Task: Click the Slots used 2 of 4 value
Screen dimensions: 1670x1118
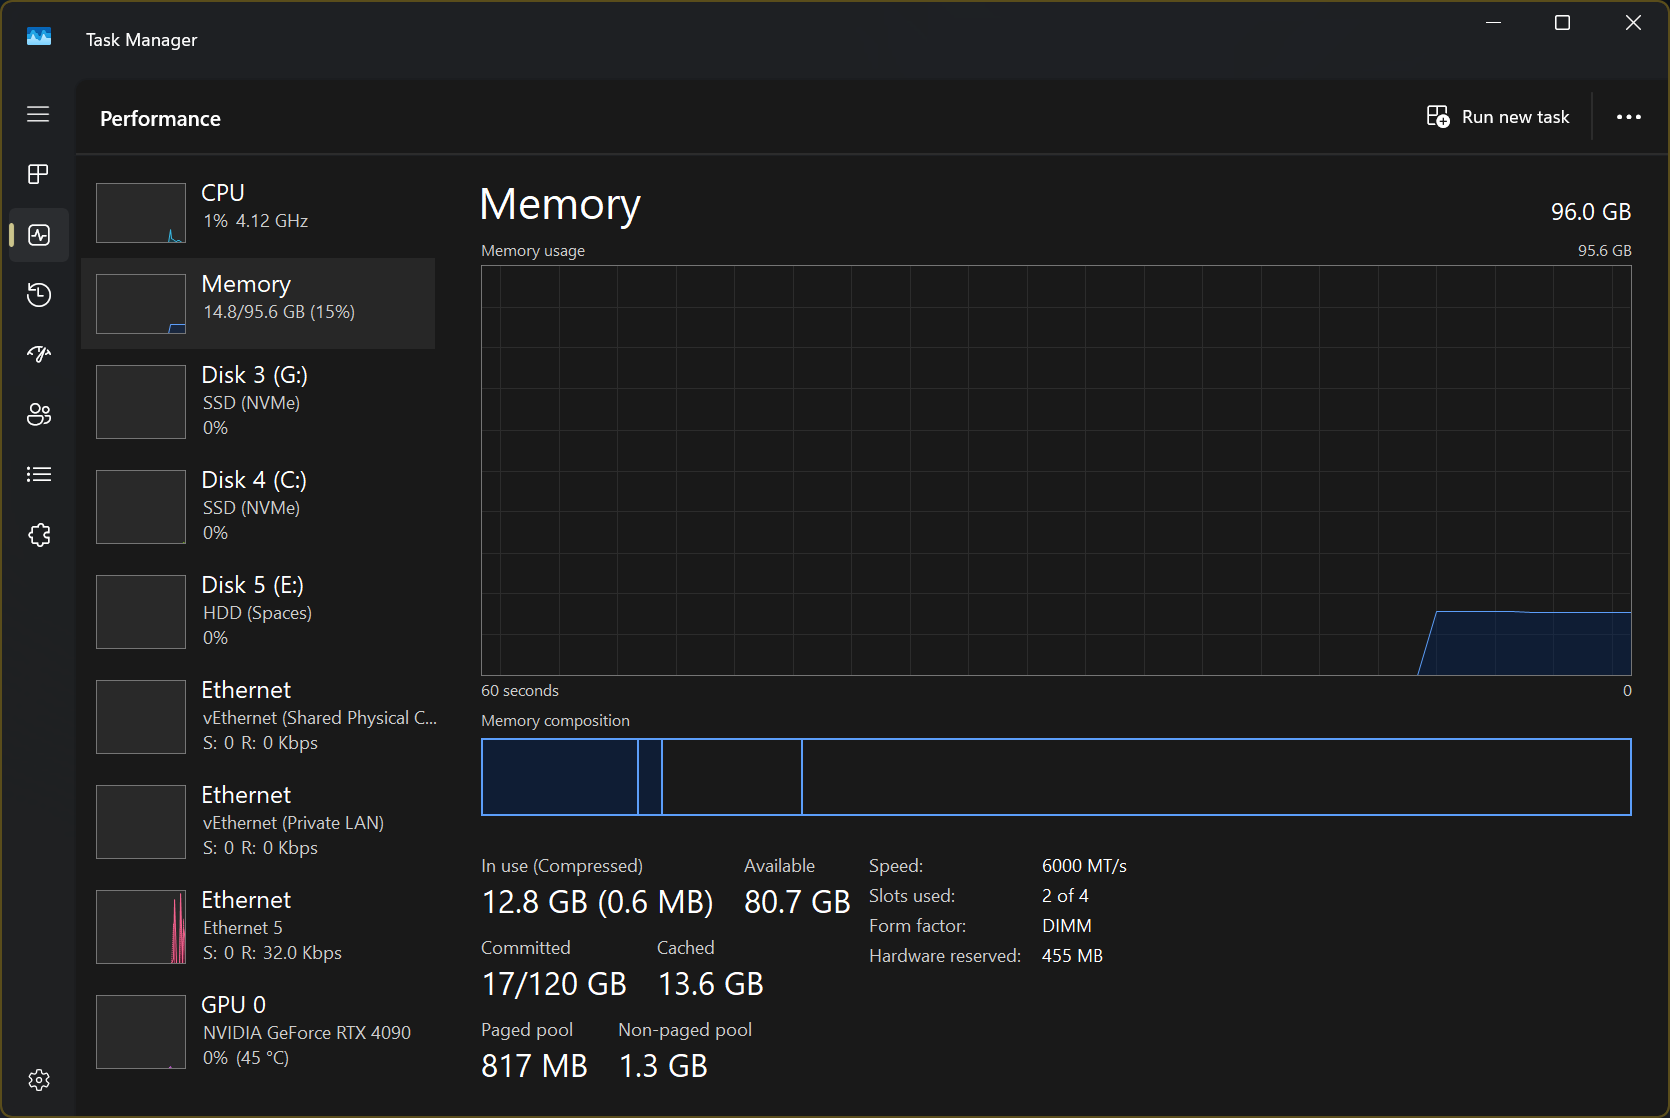Action: point(1065,896)
